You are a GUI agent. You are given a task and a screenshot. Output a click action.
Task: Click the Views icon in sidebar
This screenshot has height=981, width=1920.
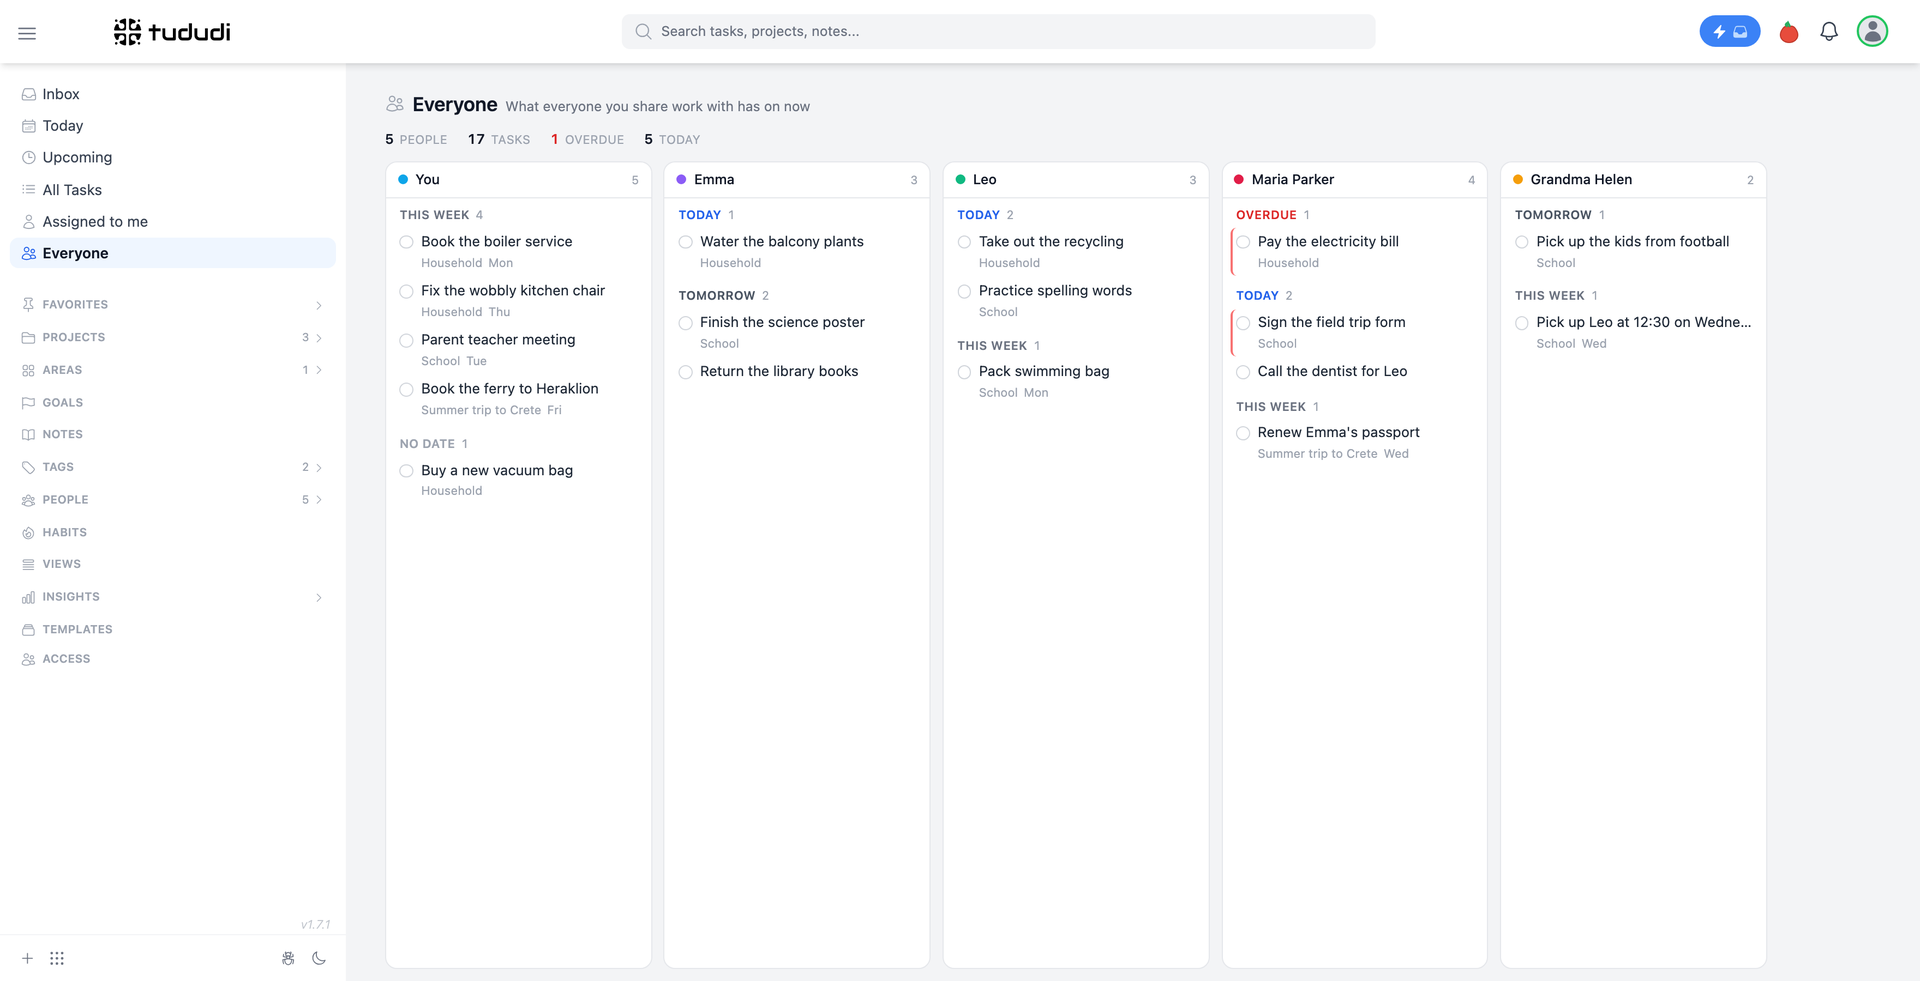point(28,565)
